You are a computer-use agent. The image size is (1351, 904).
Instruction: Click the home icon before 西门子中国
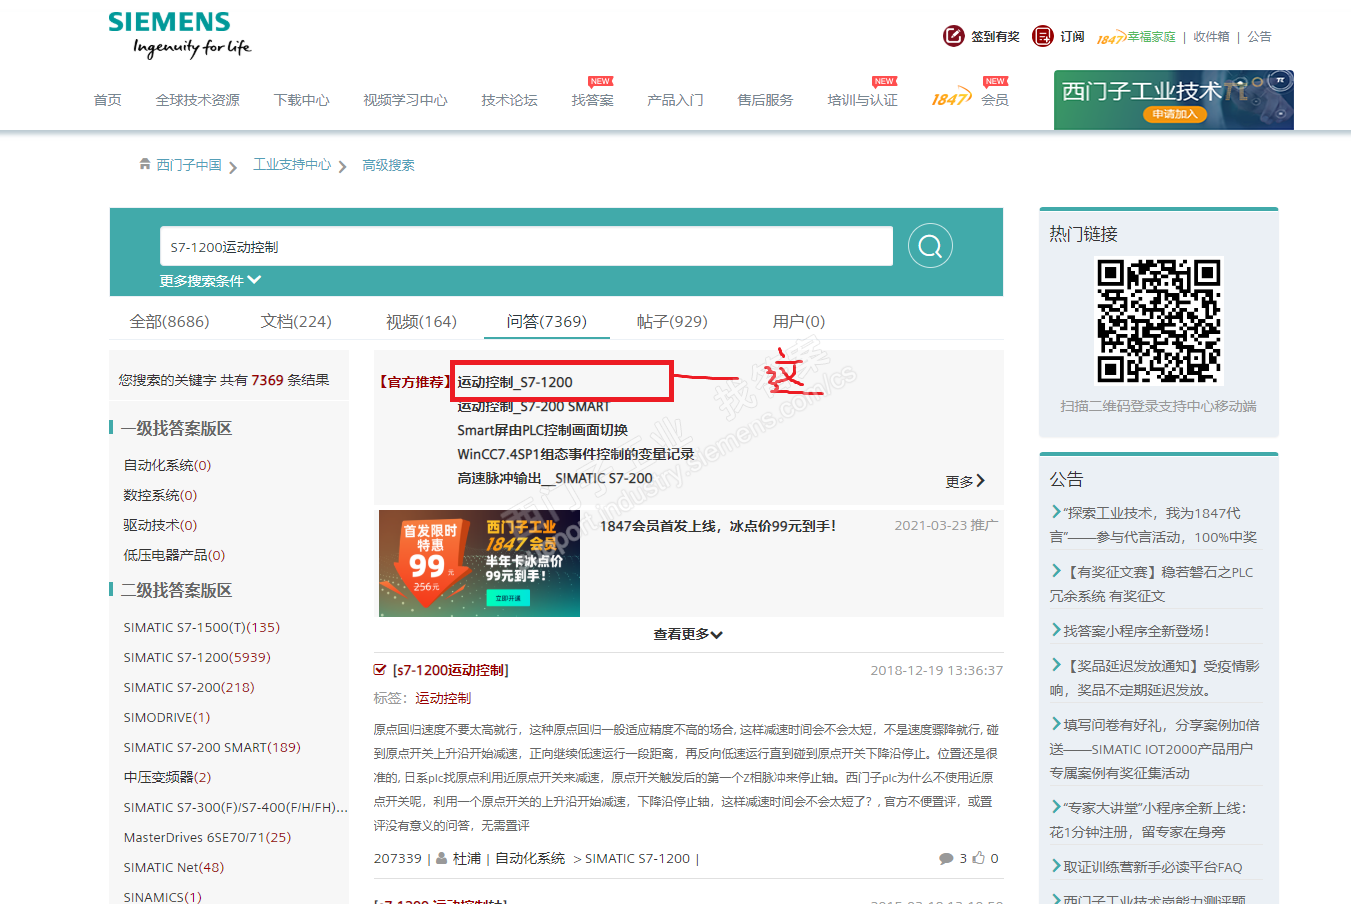pos(145,164)
